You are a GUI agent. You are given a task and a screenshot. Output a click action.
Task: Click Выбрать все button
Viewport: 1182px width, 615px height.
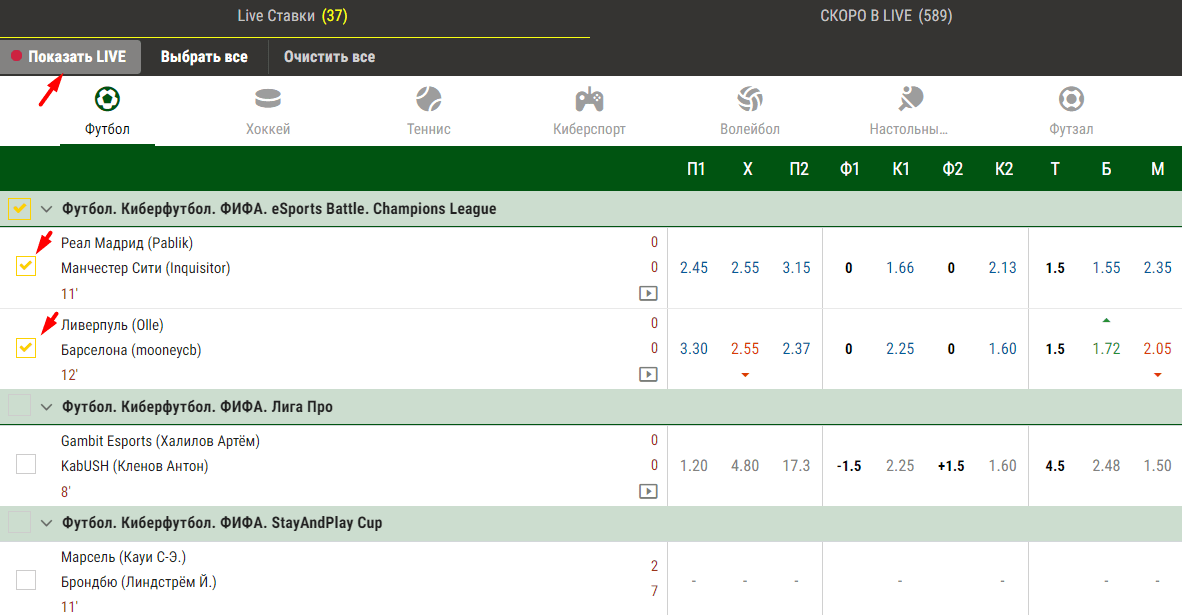point(204,57)
